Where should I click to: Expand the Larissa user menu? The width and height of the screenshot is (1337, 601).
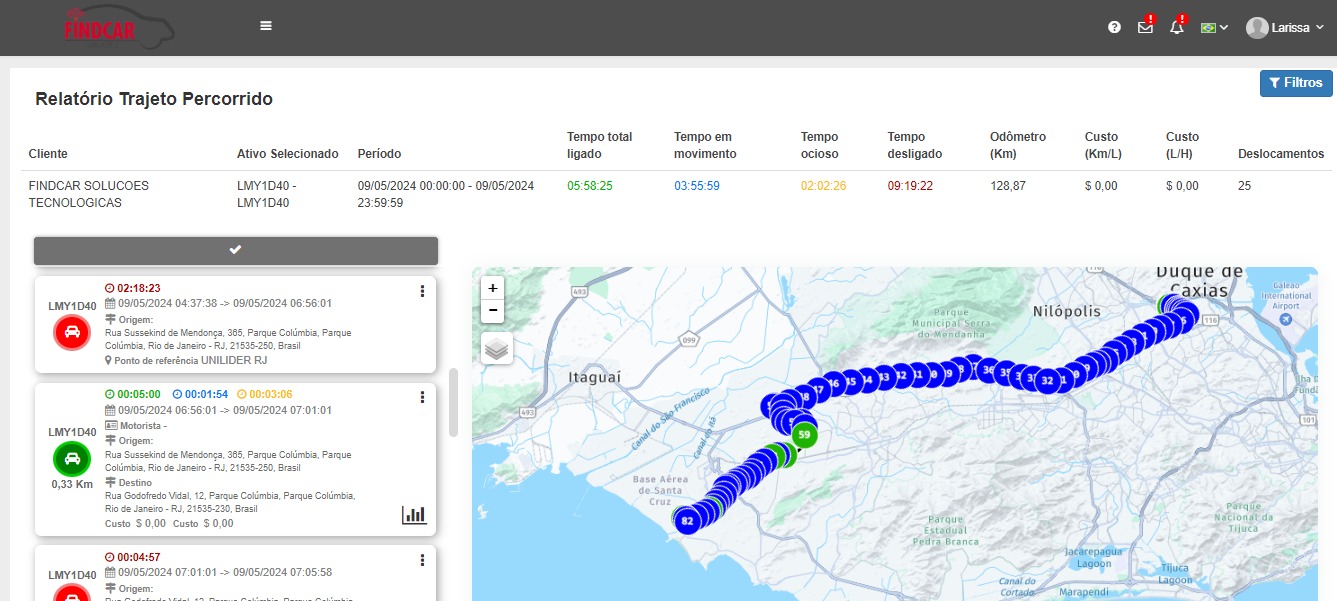click(x=1285, y=28)
